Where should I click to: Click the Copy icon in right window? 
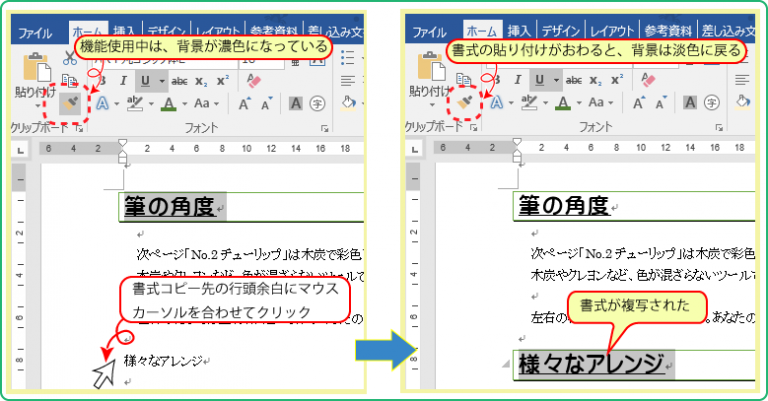coord(464,79)
